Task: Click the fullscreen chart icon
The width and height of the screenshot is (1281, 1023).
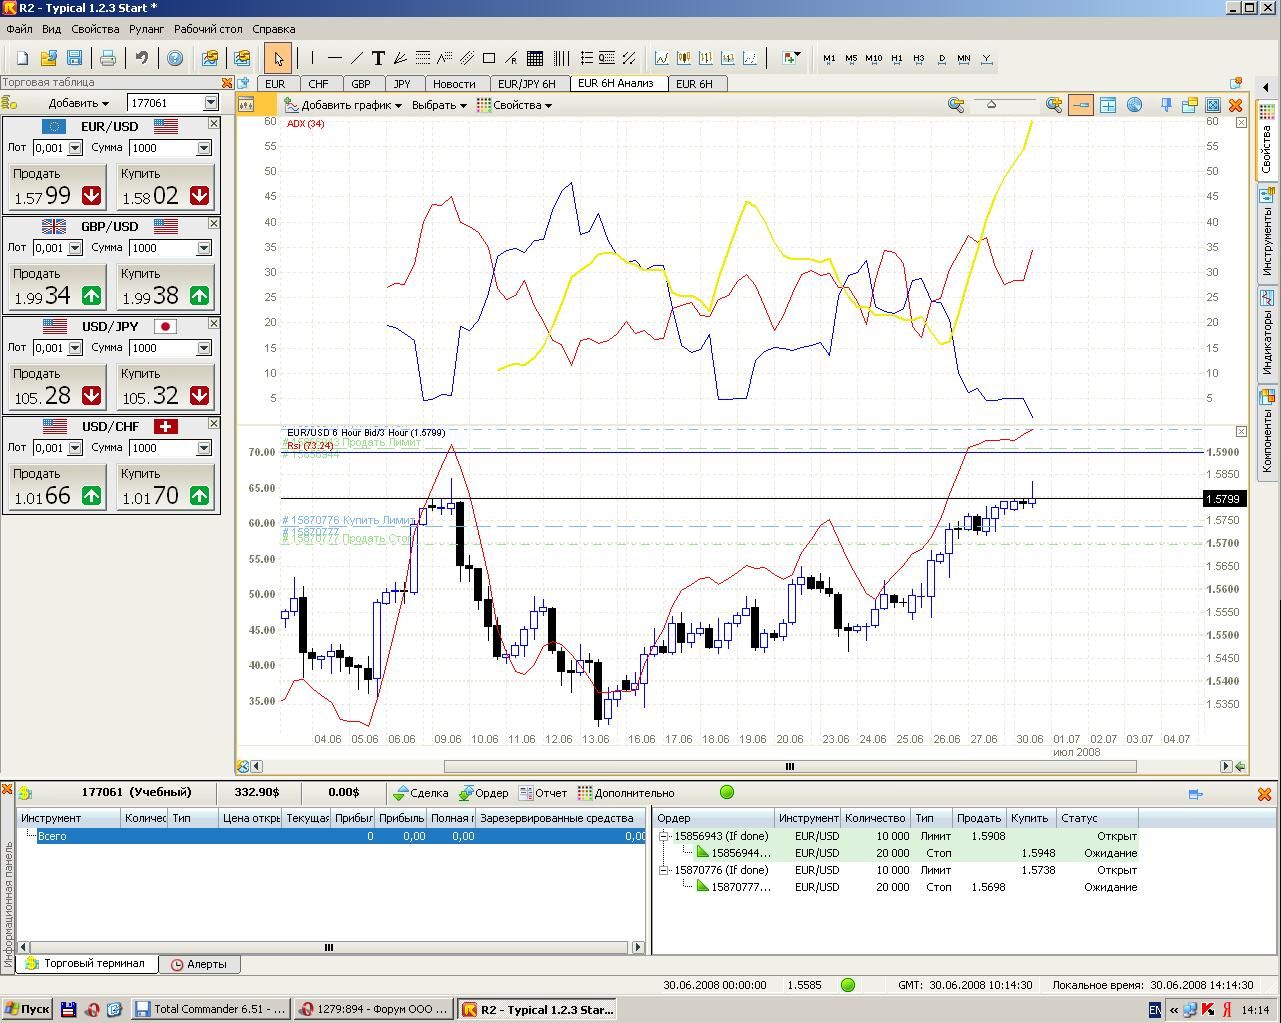Action: pos(1213,104)
